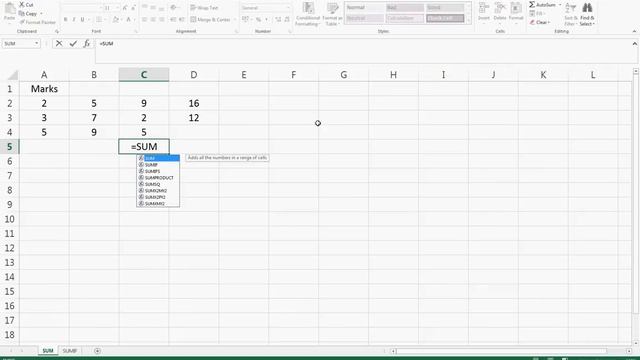Click the Fill Color bucket icon
640x360 pixels.
116,20
